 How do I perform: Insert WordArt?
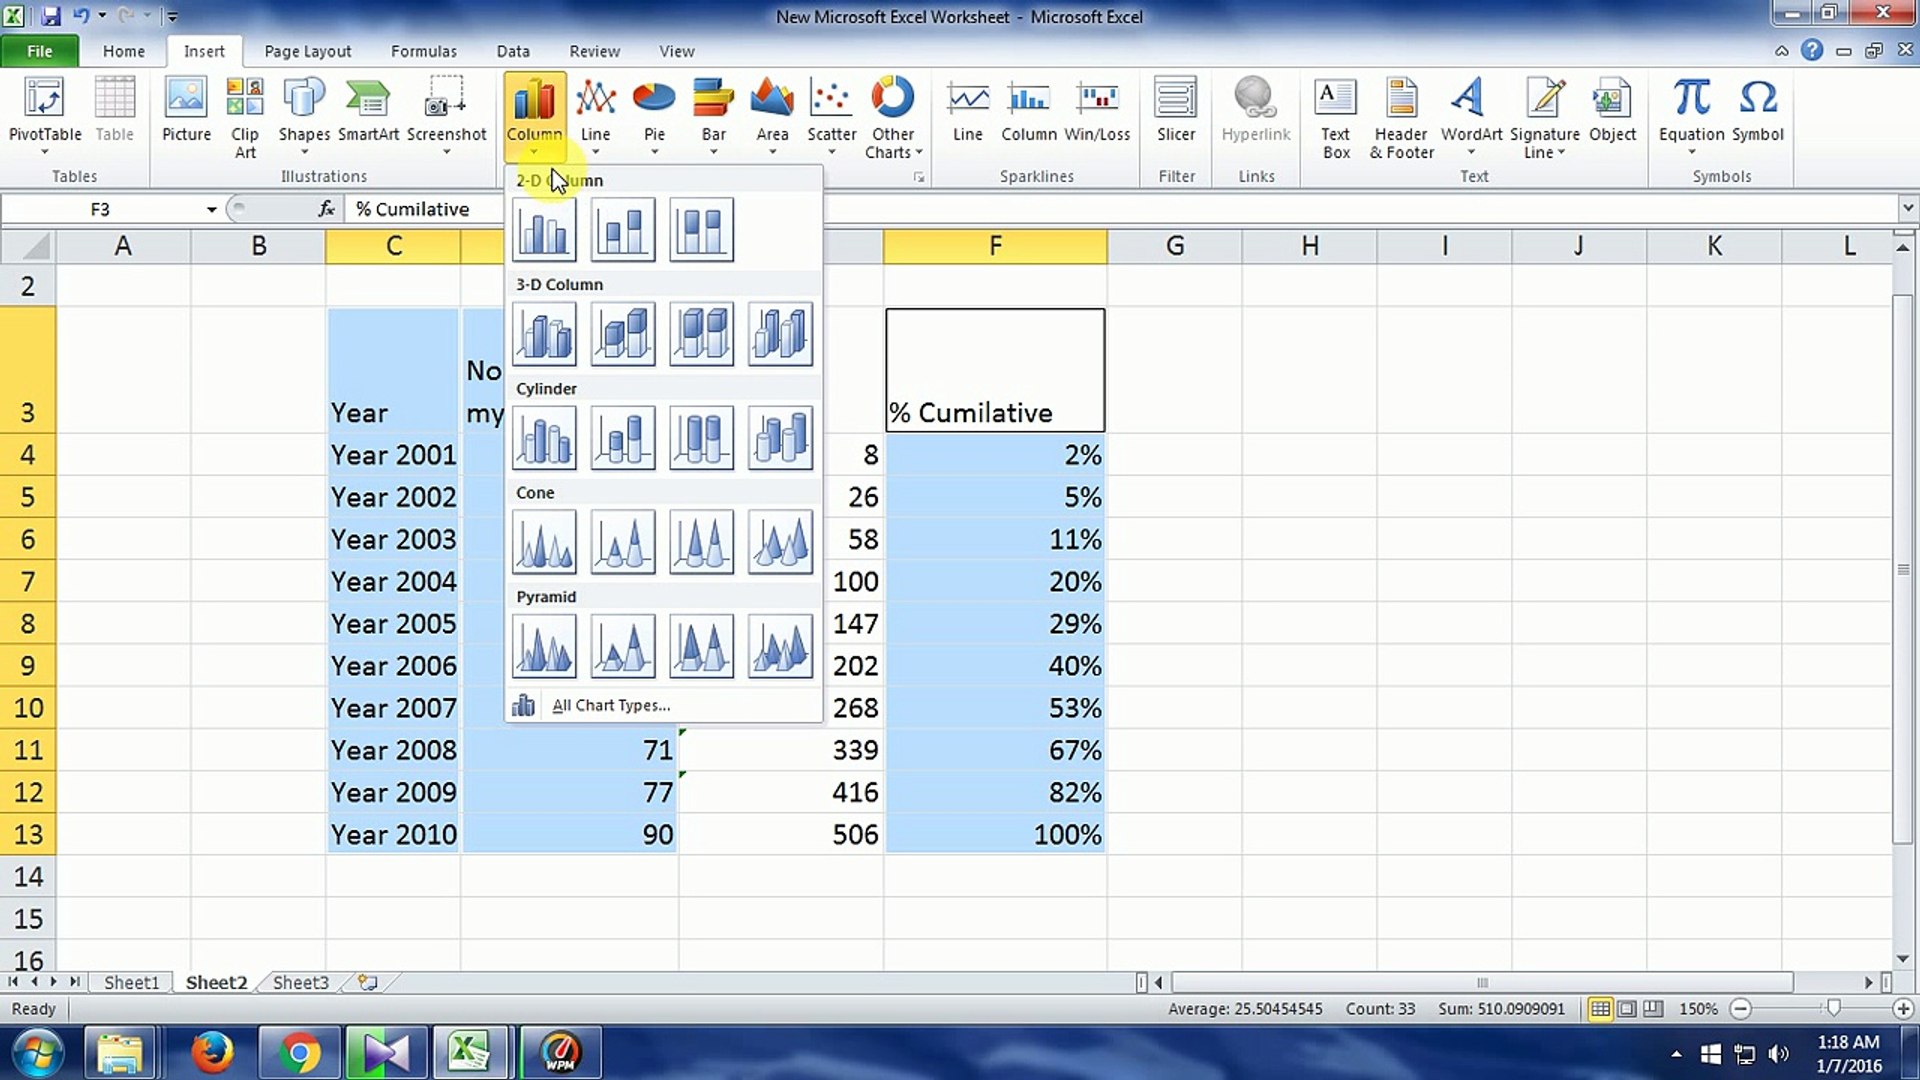click(x=1469, y=110)
